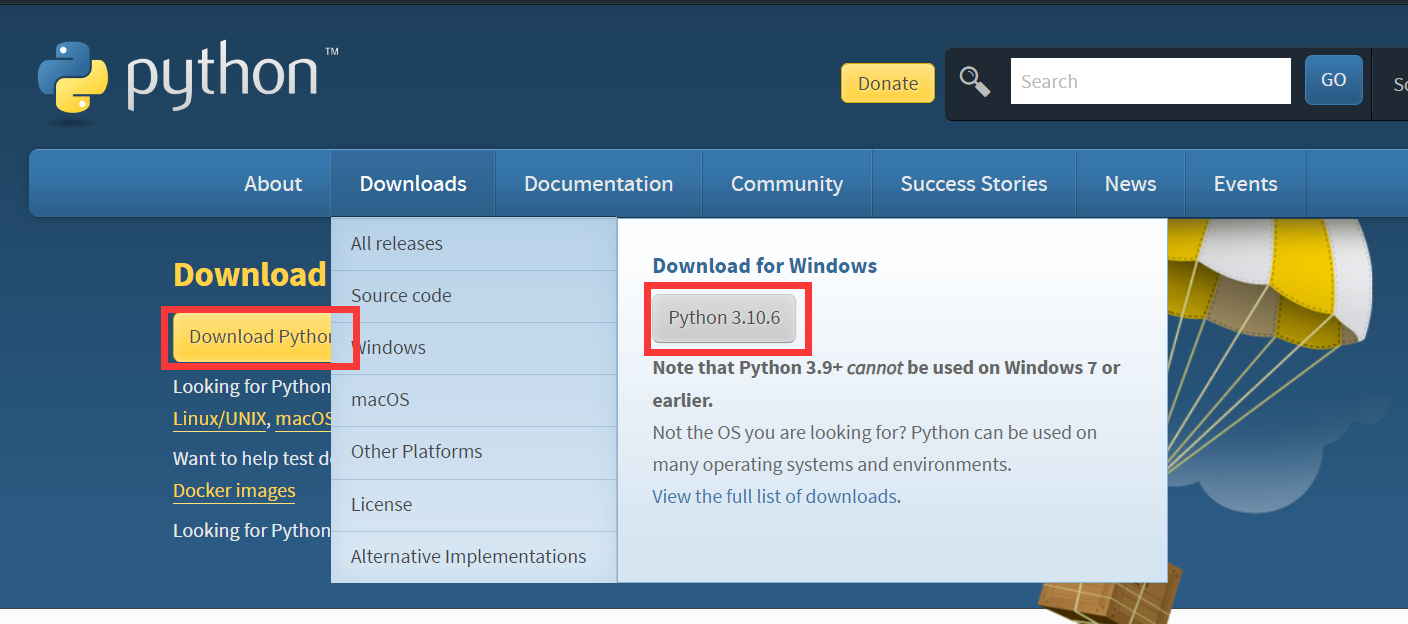The image size is (1408, 624).
Task: Open the About nav menu
Action: 273,184
